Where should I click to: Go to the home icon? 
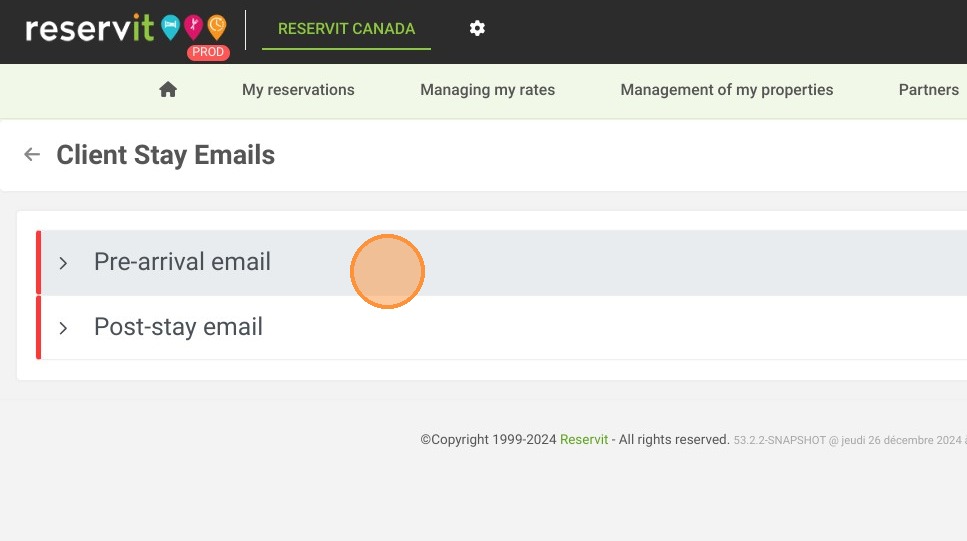pos(168,90)
